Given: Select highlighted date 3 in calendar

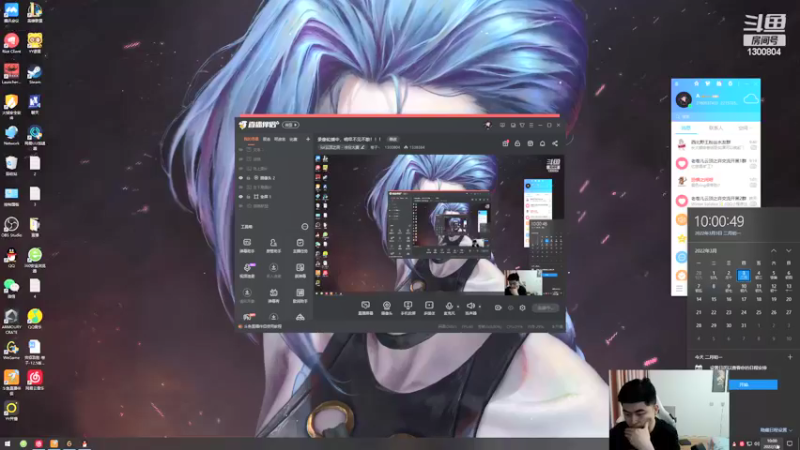Looking at the screenshot, I should pos(743,276).
